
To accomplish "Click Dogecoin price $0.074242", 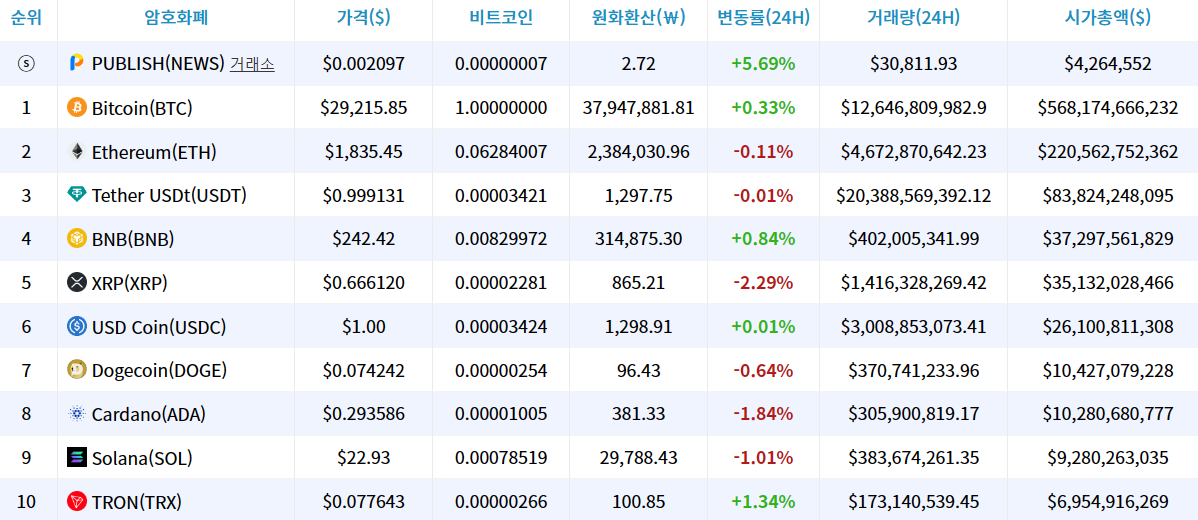I will coord(364,370).
